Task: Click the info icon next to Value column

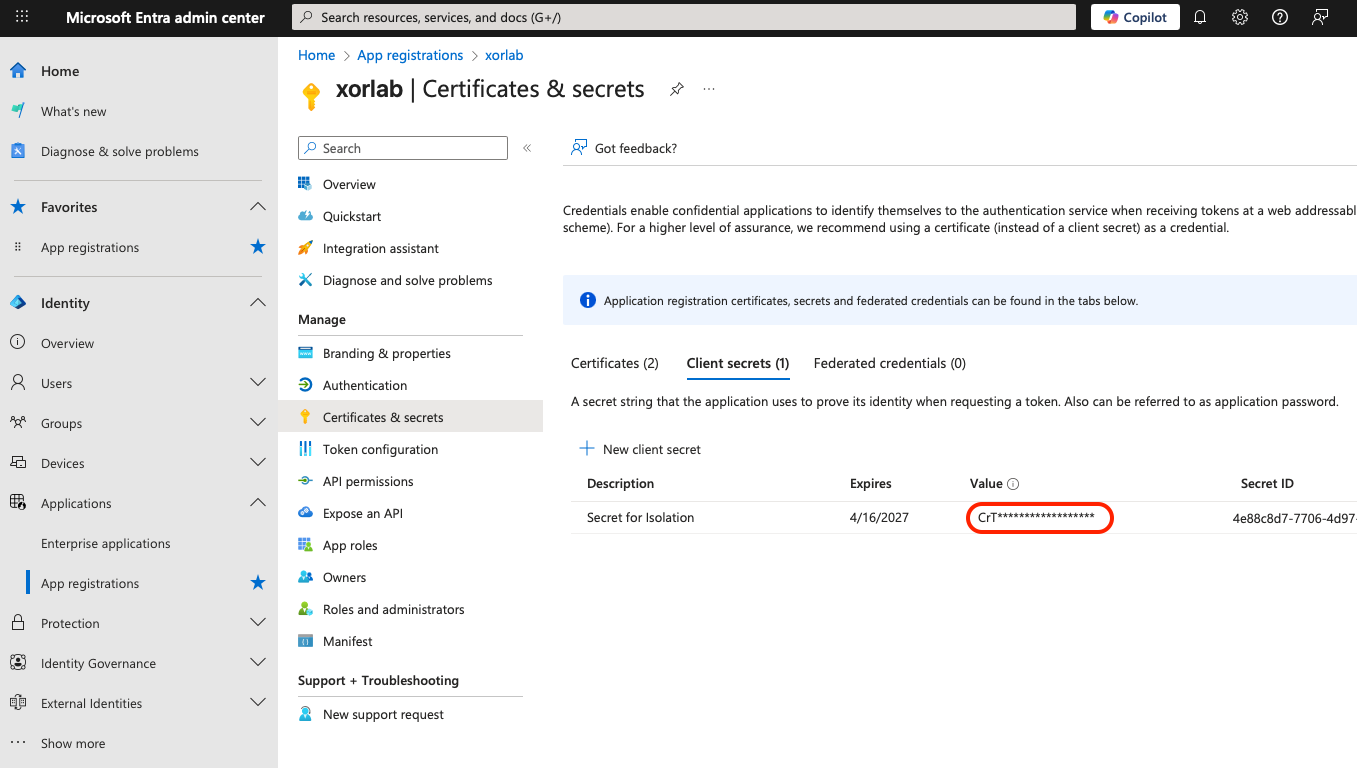Action: click(1013, 484)
